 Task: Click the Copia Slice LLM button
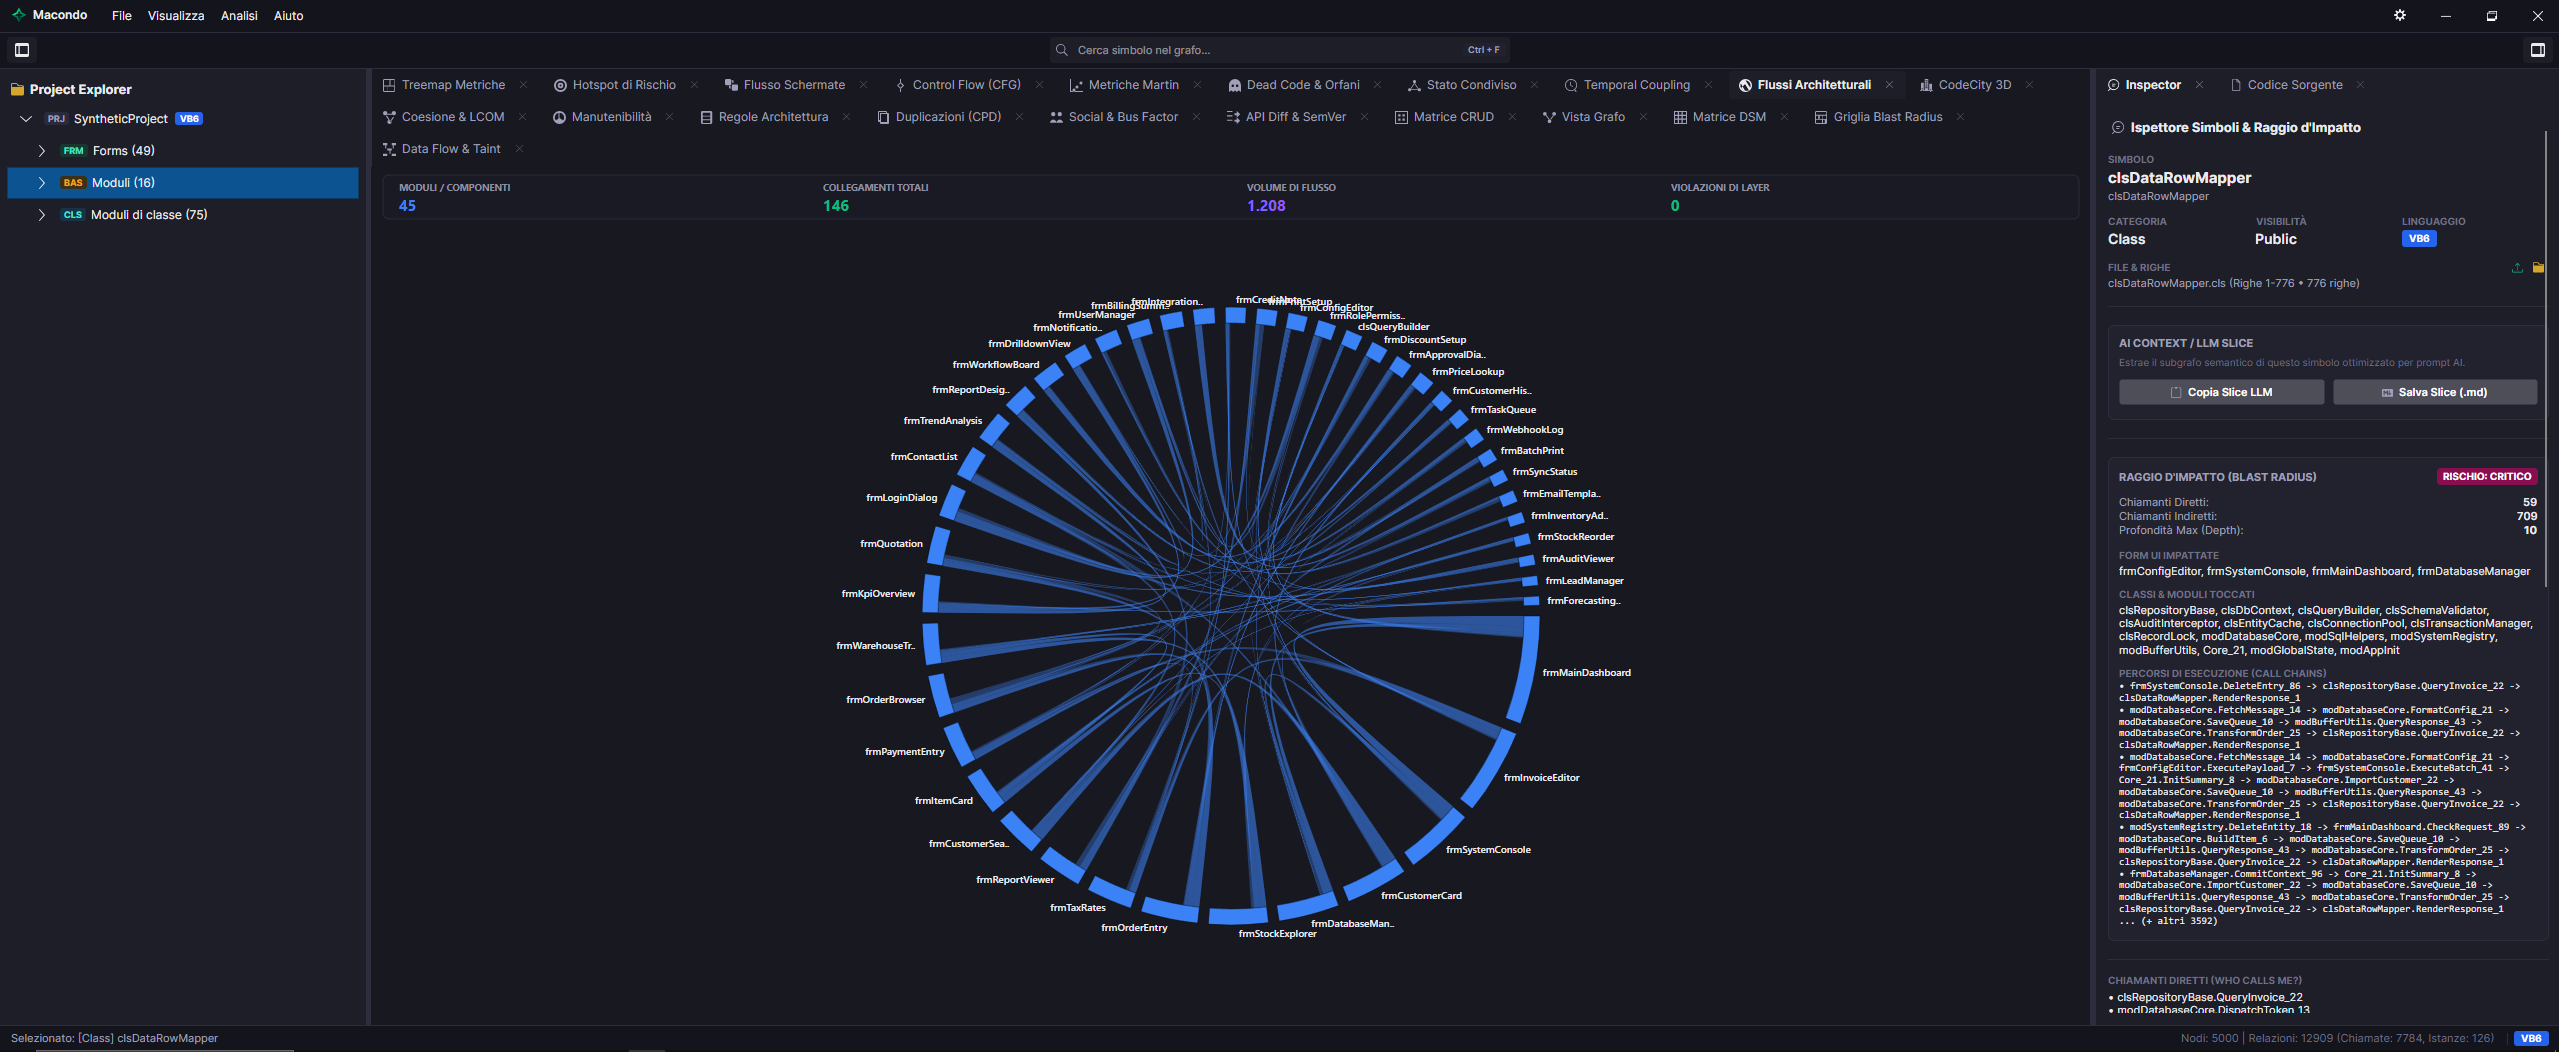pyautogui.click(x=2221, y=393)
